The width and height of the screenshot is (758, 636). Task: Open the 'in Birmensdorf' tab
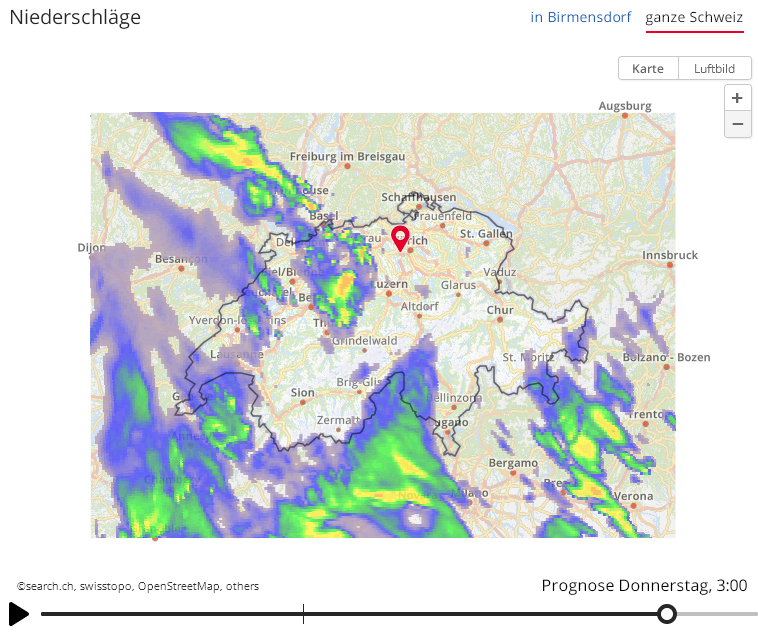pyautogui.click(x=581, y=17)
